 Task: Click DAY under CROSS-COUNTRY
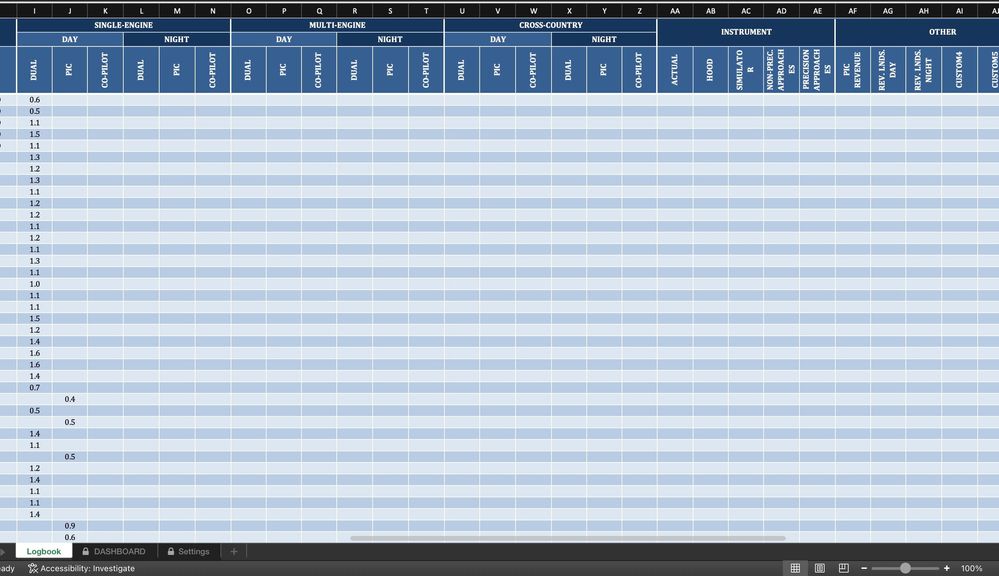pyautogui.click(x=498, y=39)
